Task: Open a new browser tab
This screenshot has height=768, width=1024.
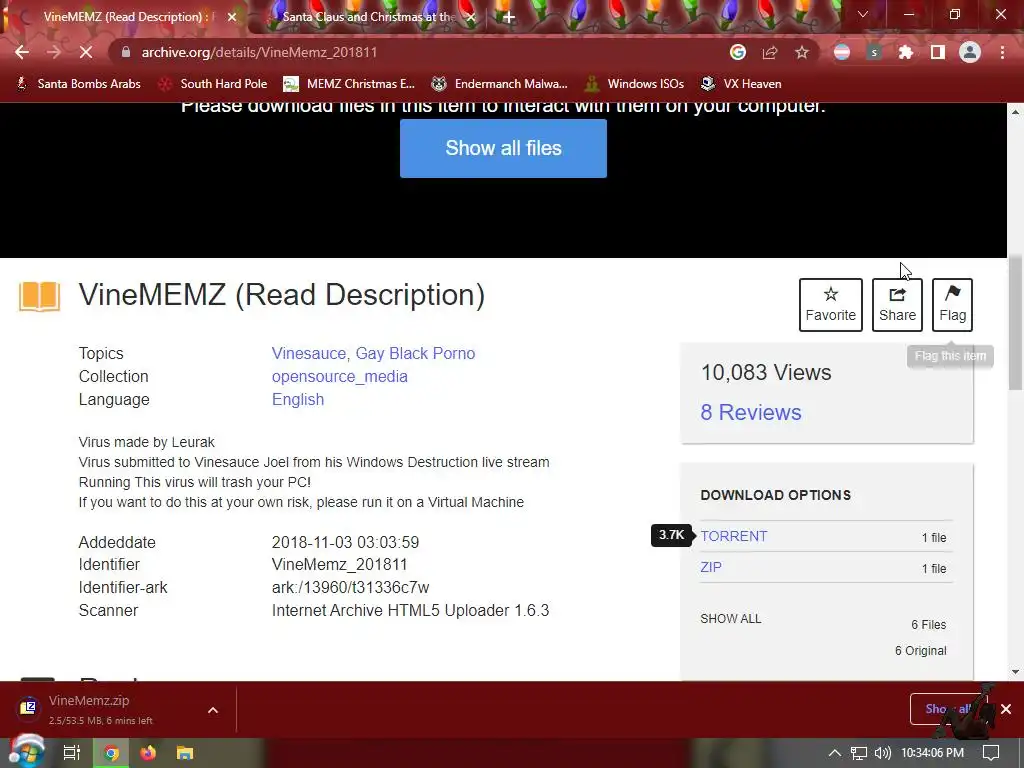Action: [x=509, y=17]
